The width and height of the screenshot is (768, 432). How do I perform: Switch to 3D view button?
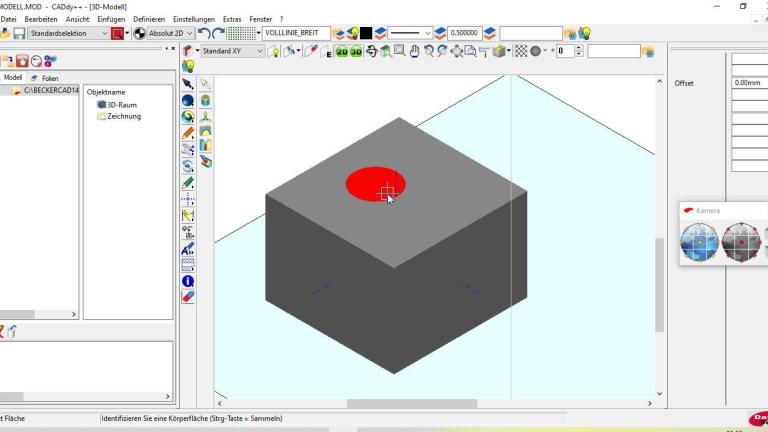355,51
